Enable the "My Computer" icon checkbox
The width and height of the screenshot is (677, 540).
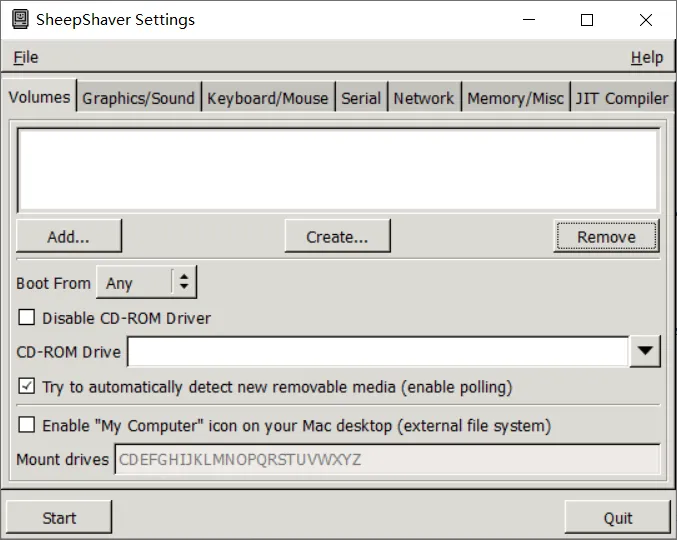(27, 425)
